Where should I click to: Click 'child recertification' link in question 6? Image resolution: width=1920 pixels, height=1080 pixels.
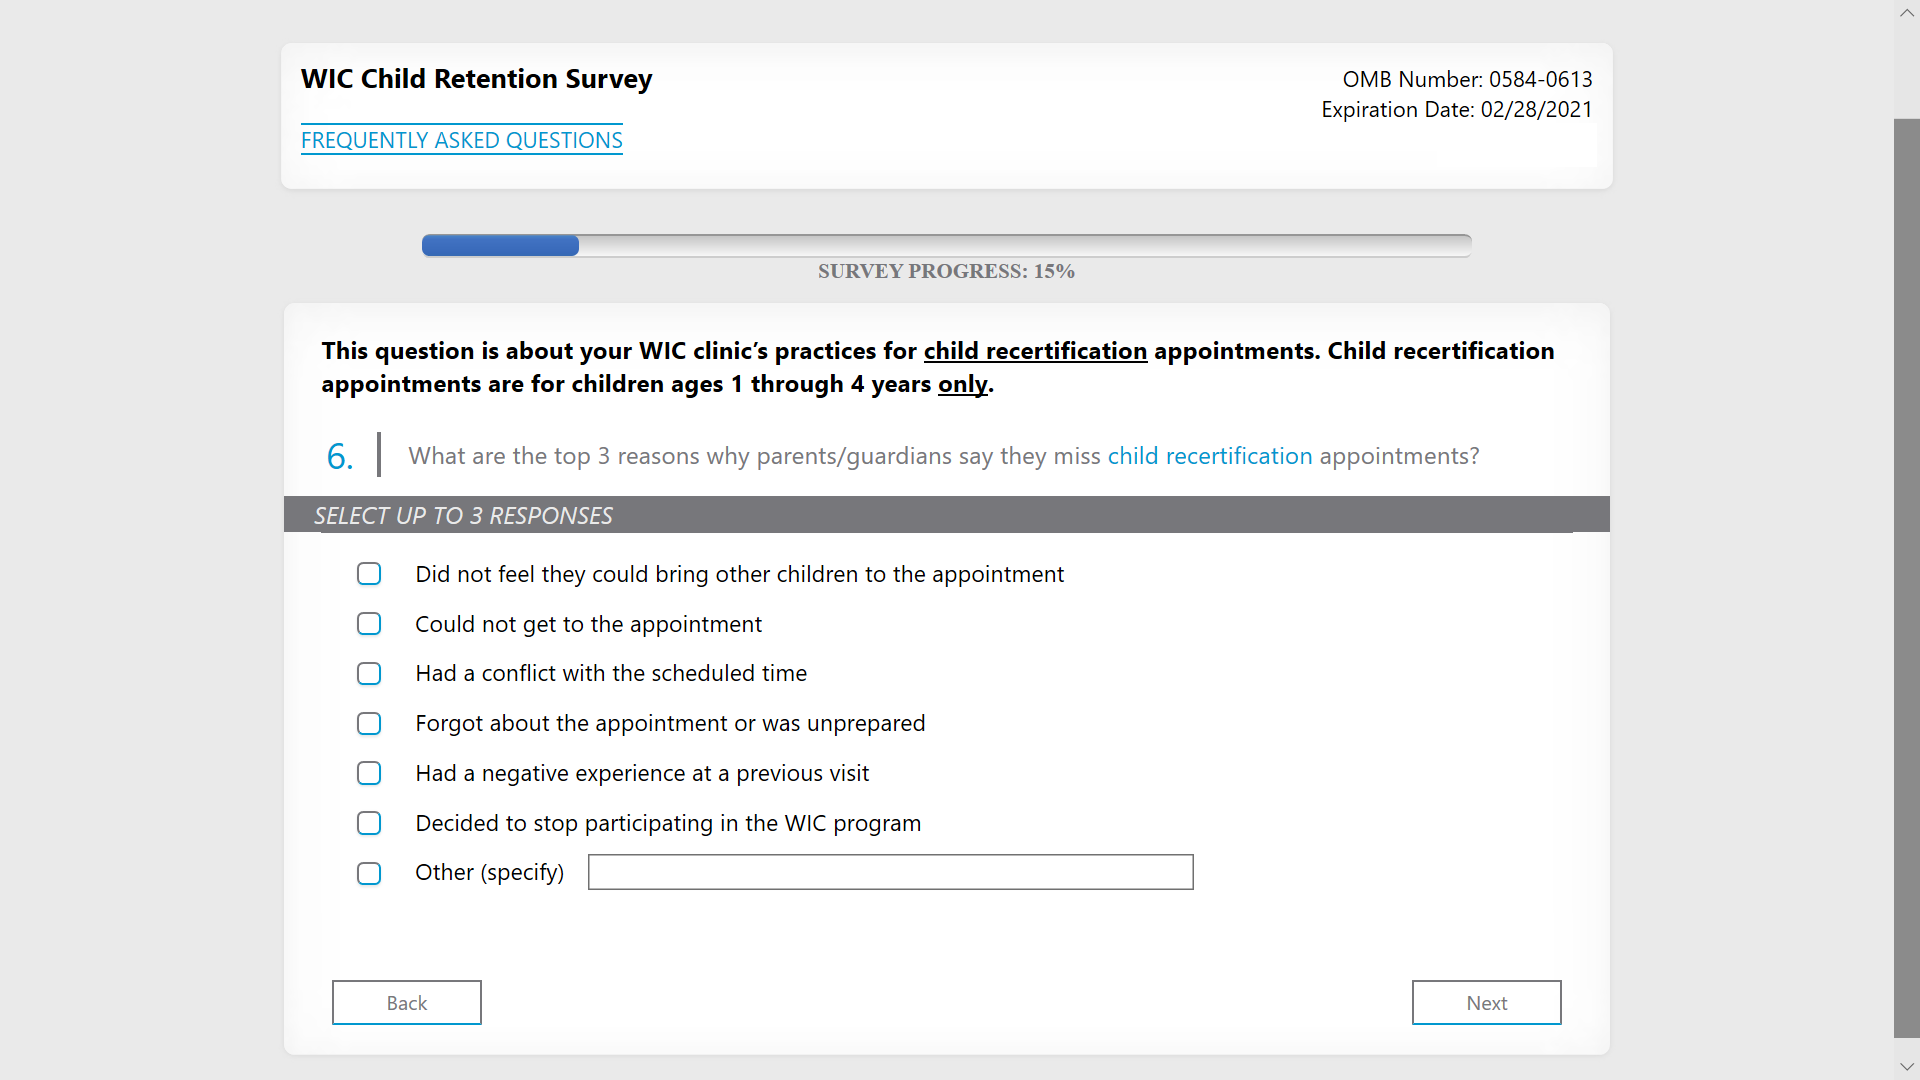click(x=1209, y=456)
